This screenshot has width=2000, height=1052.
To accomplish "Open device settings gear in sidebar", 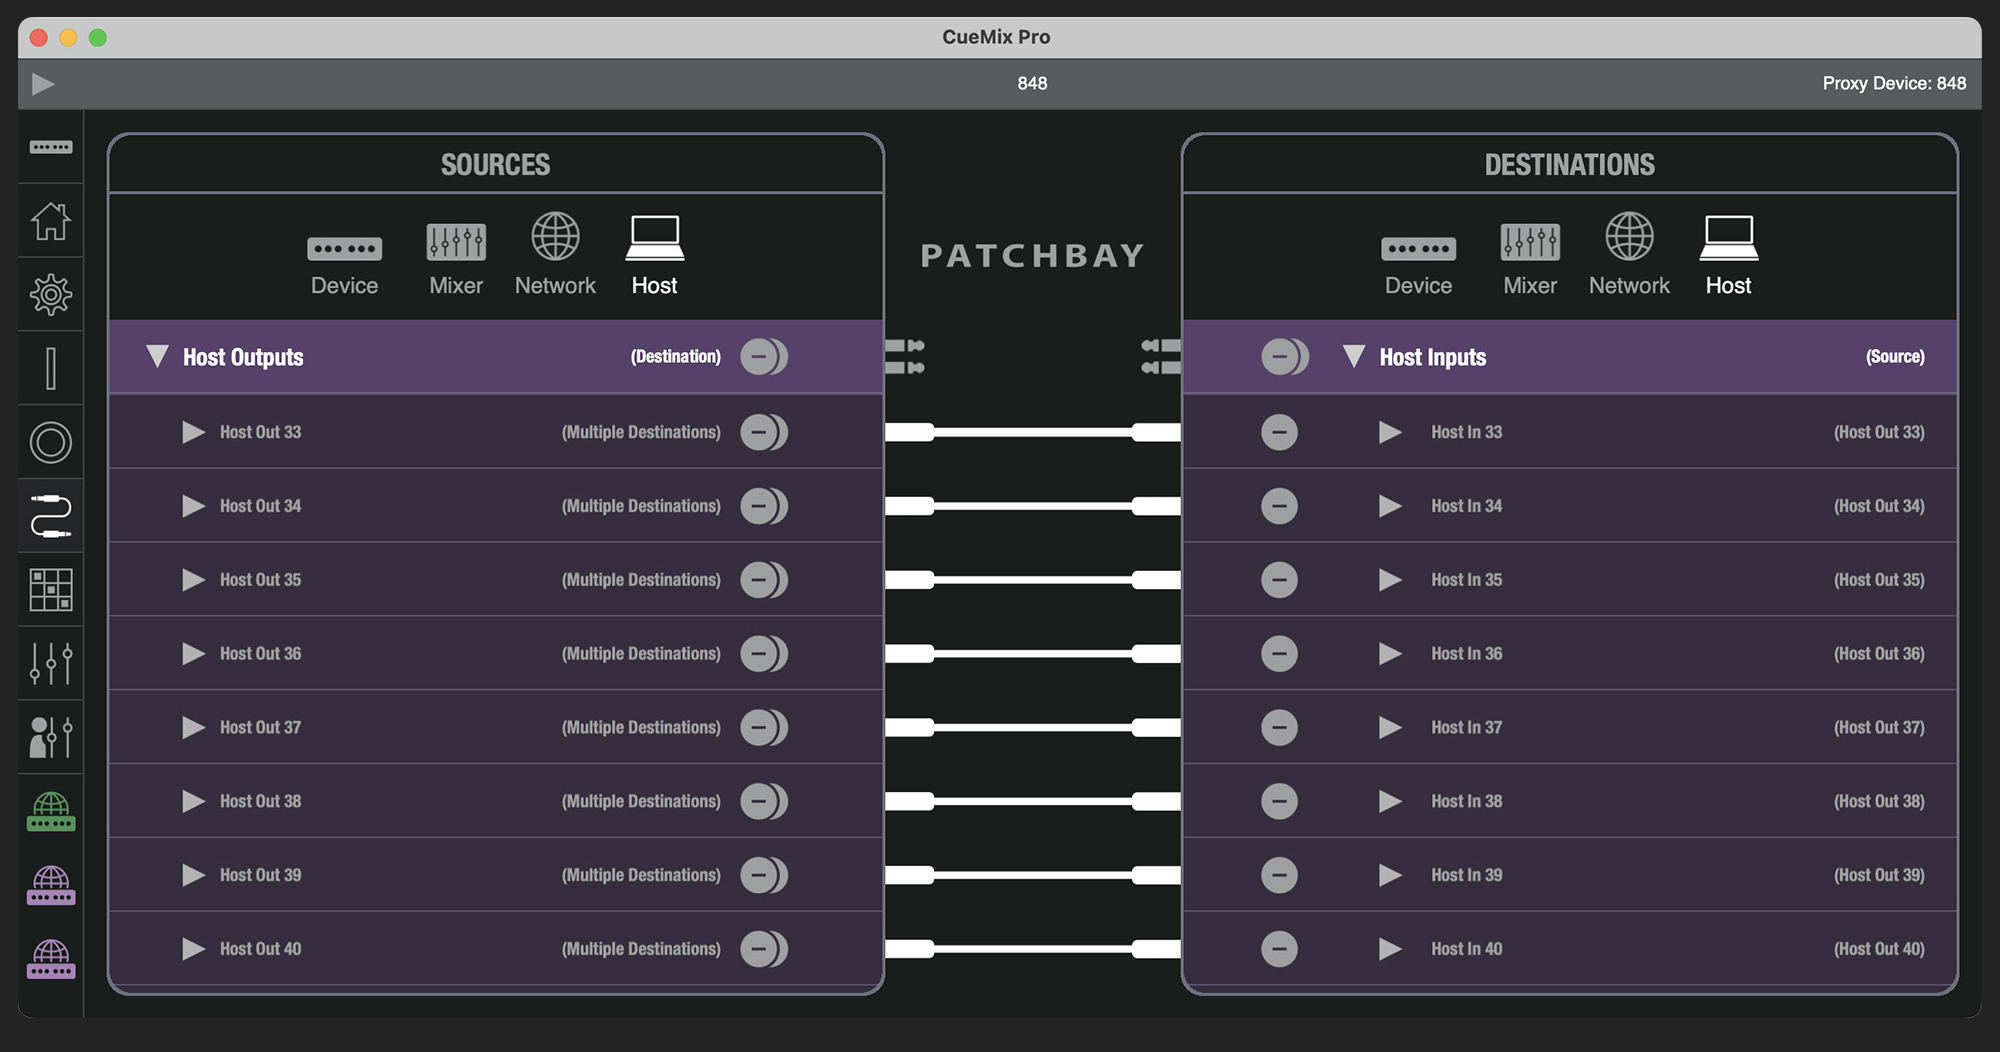I will tap(50, 295).
